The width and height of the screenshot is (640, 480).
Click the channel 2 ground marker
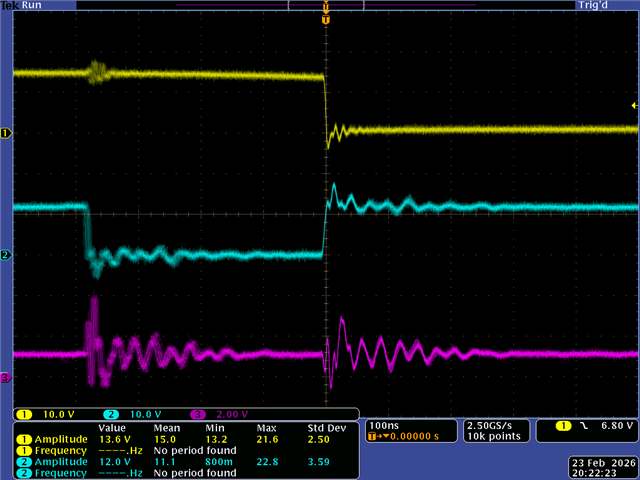point(6,255)
